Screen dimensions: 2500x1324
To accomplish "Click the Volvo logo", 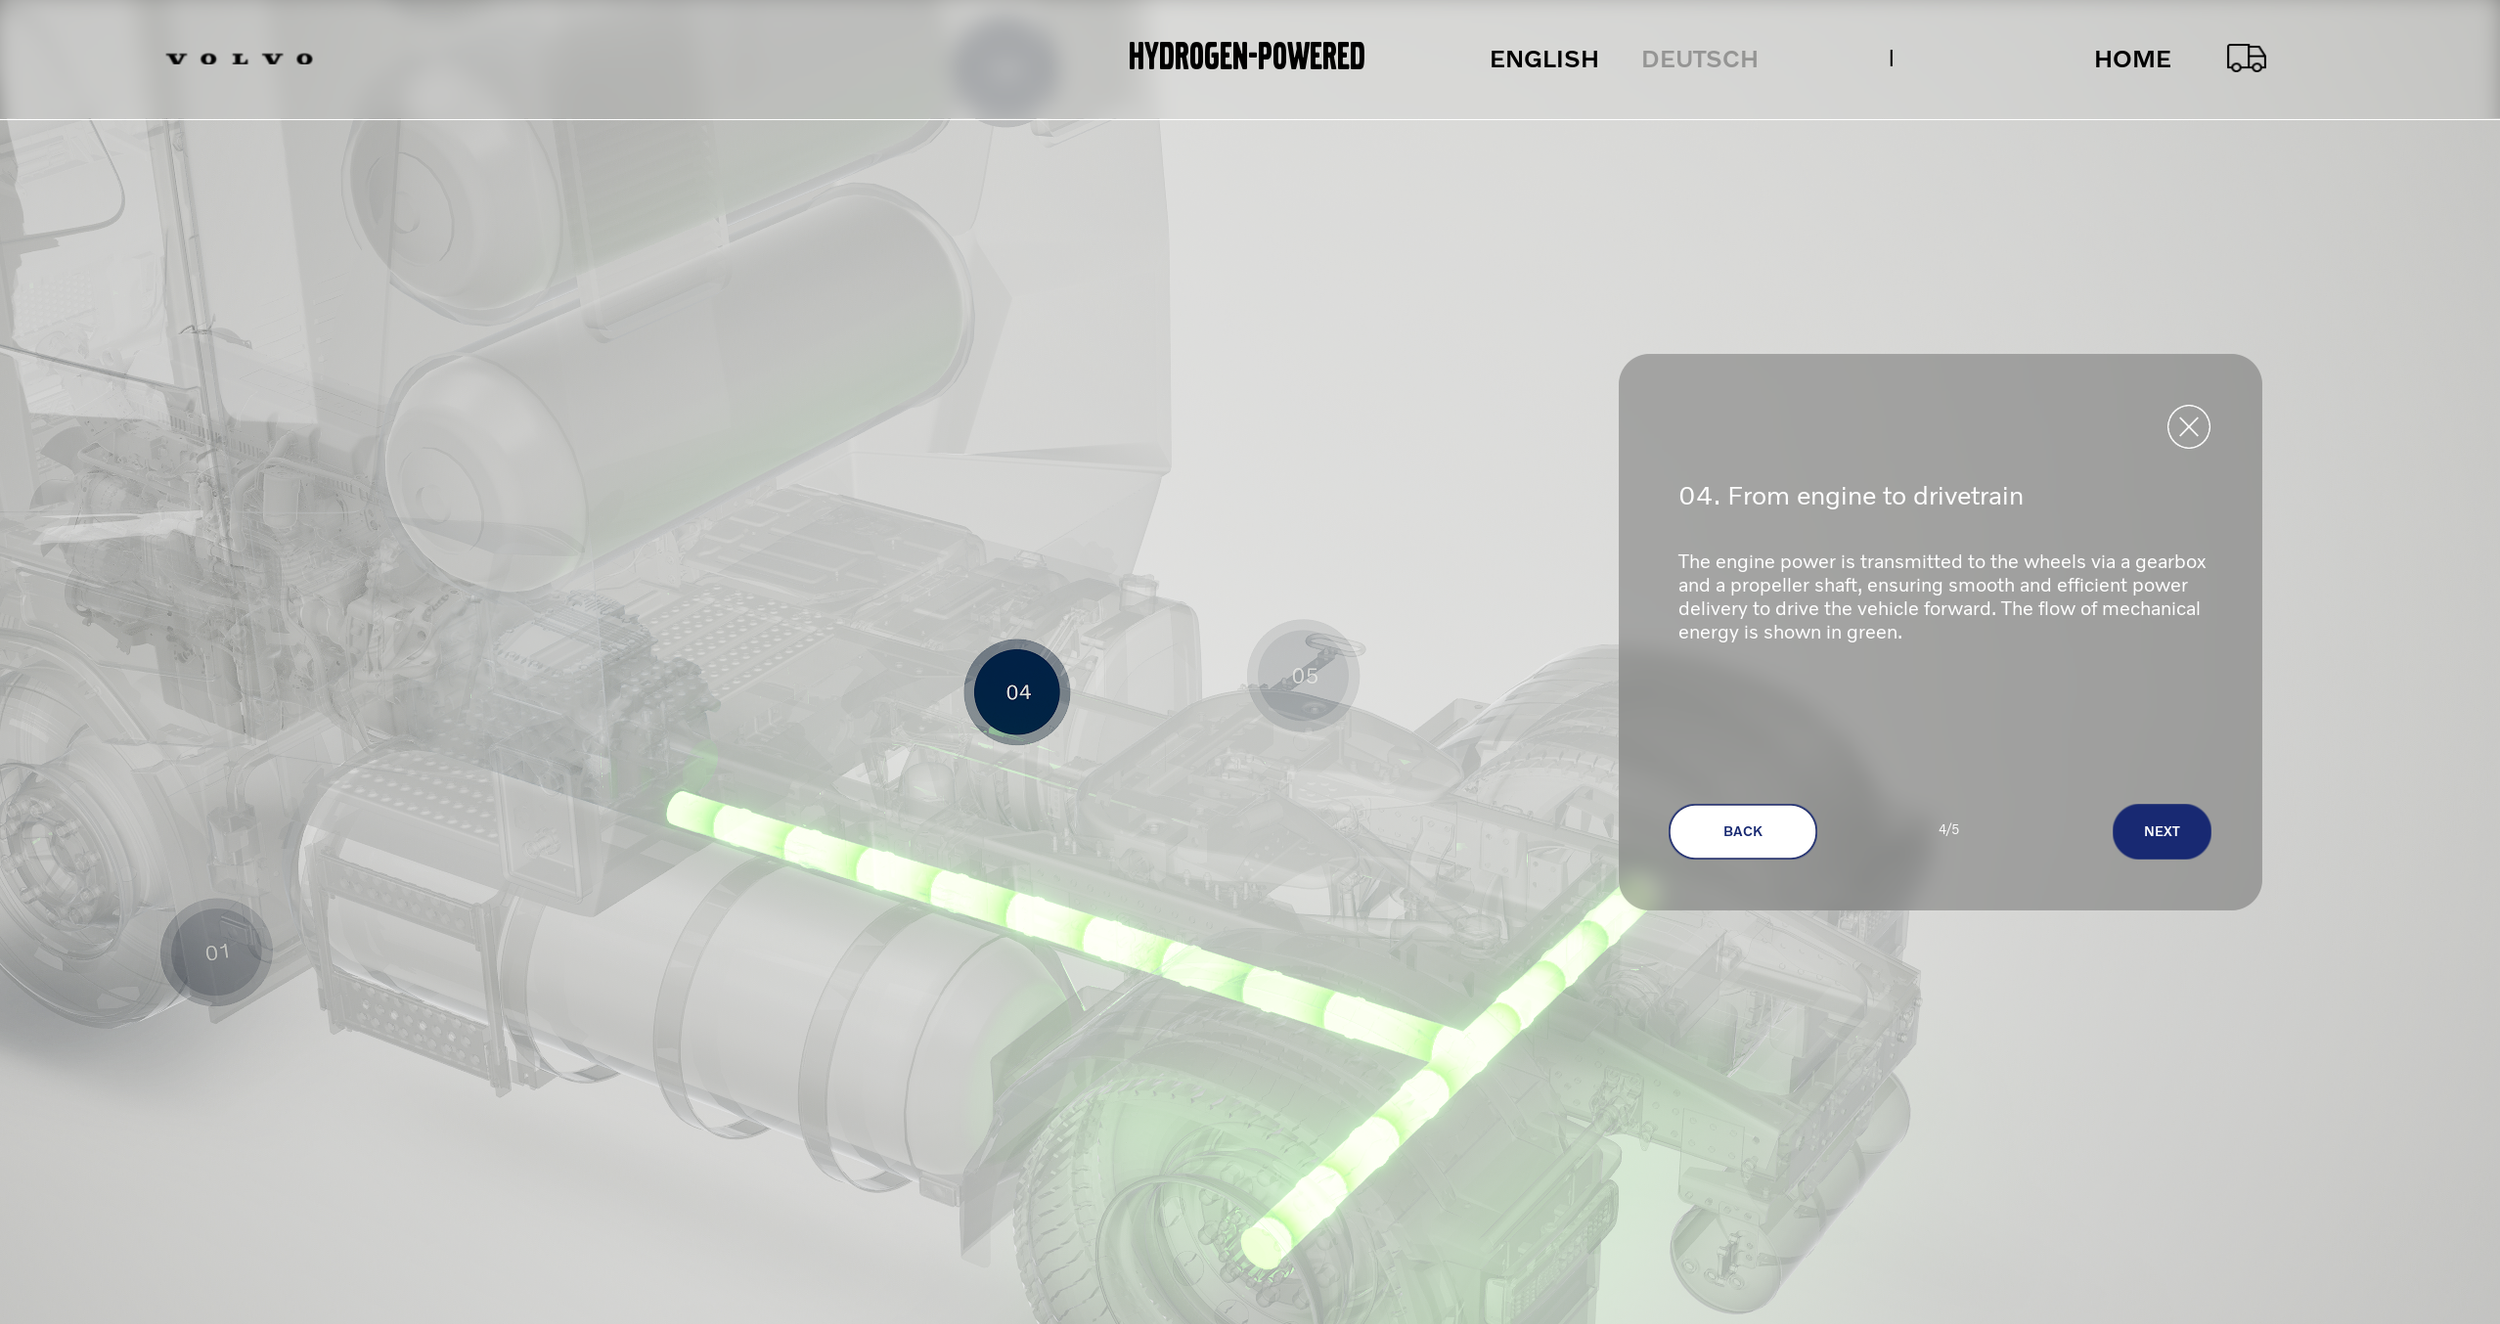I will pos(240,59).
